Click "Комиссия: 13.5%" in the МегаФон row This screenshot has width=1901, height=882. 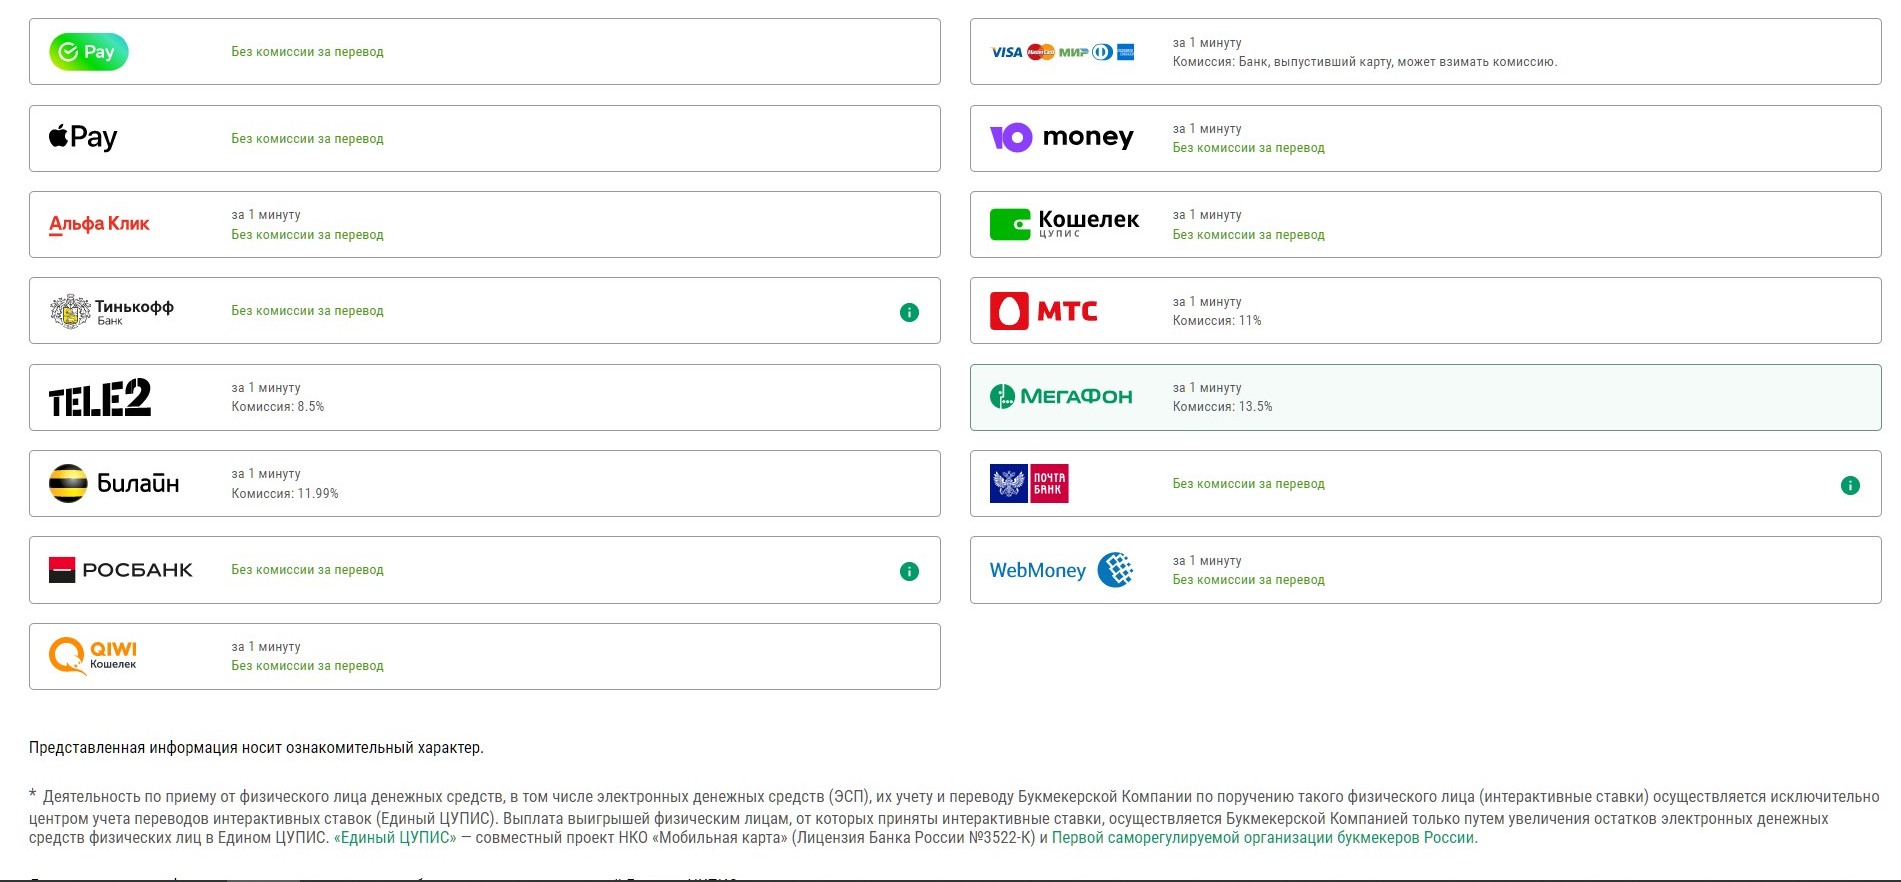pyautogui.click(x=1223, y=407)
